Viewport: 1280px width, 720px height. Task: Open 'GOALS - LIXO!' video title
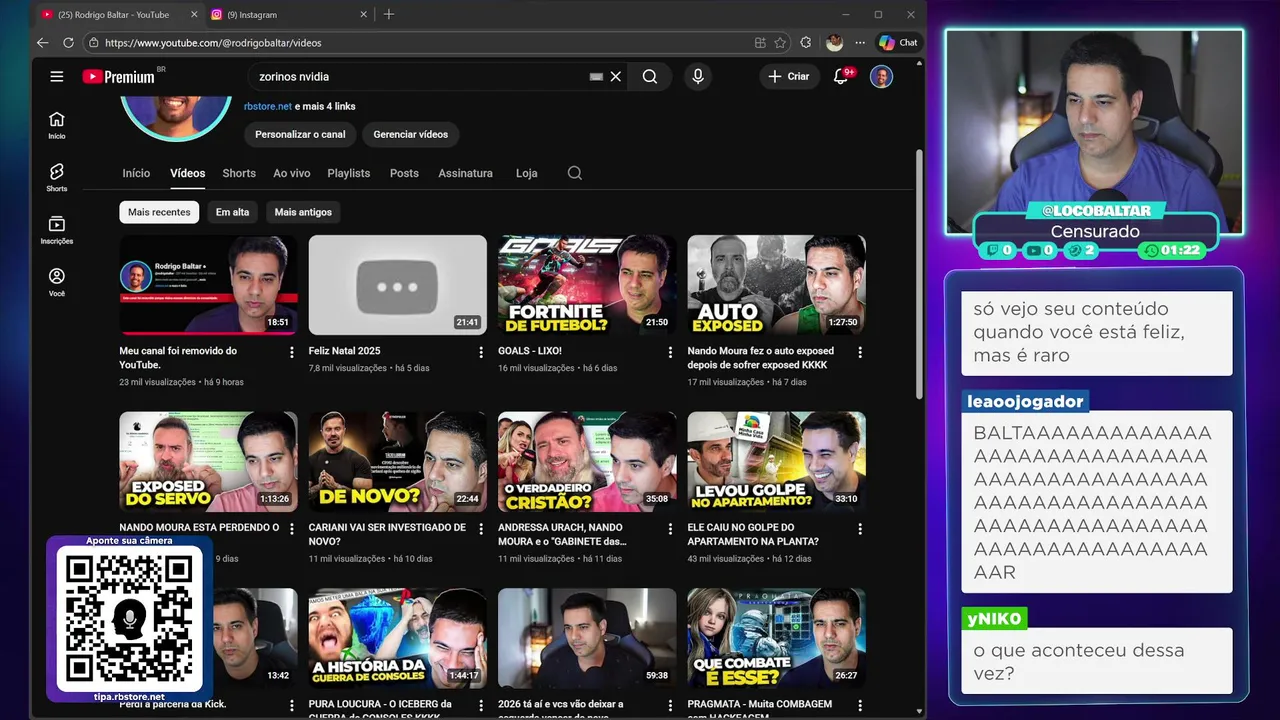pos(530,351)
